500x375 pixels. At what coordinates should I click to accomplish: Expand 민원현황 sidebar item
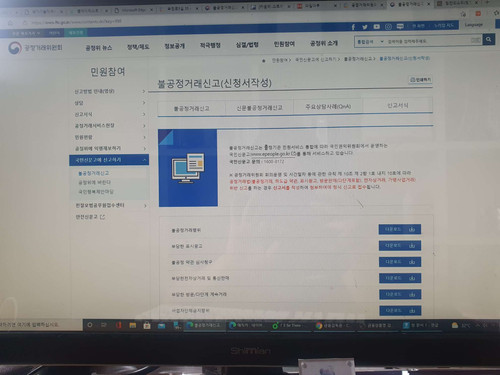(109, 137)
